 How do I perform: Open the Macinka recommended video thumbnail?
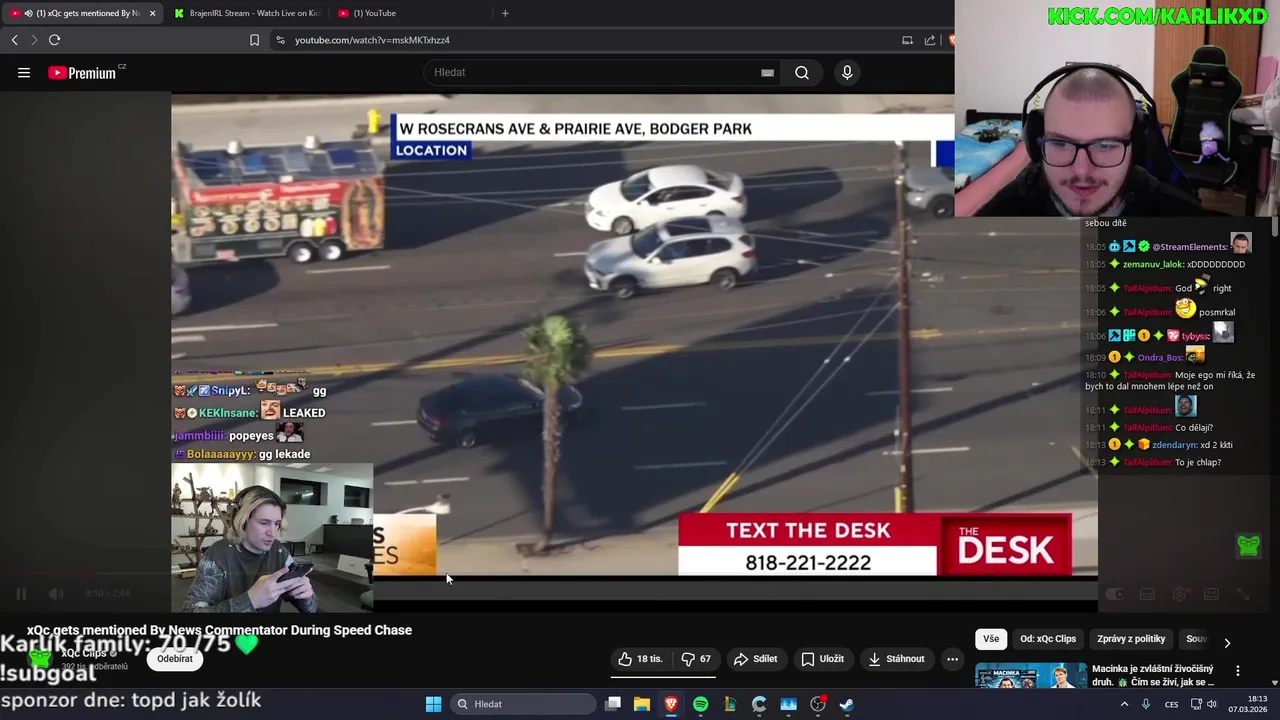point(1031,676)
